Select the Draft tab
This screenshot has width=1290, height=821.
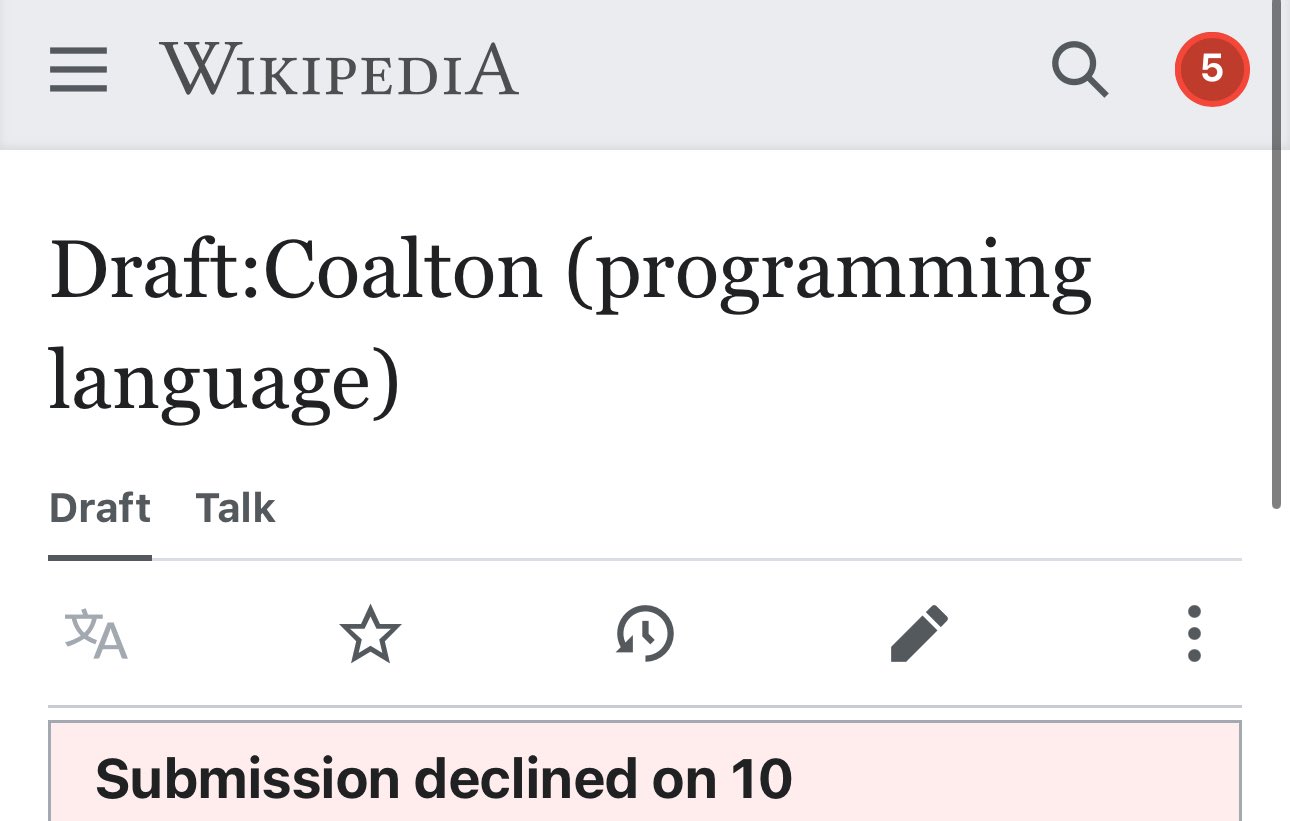coord(100,508)
